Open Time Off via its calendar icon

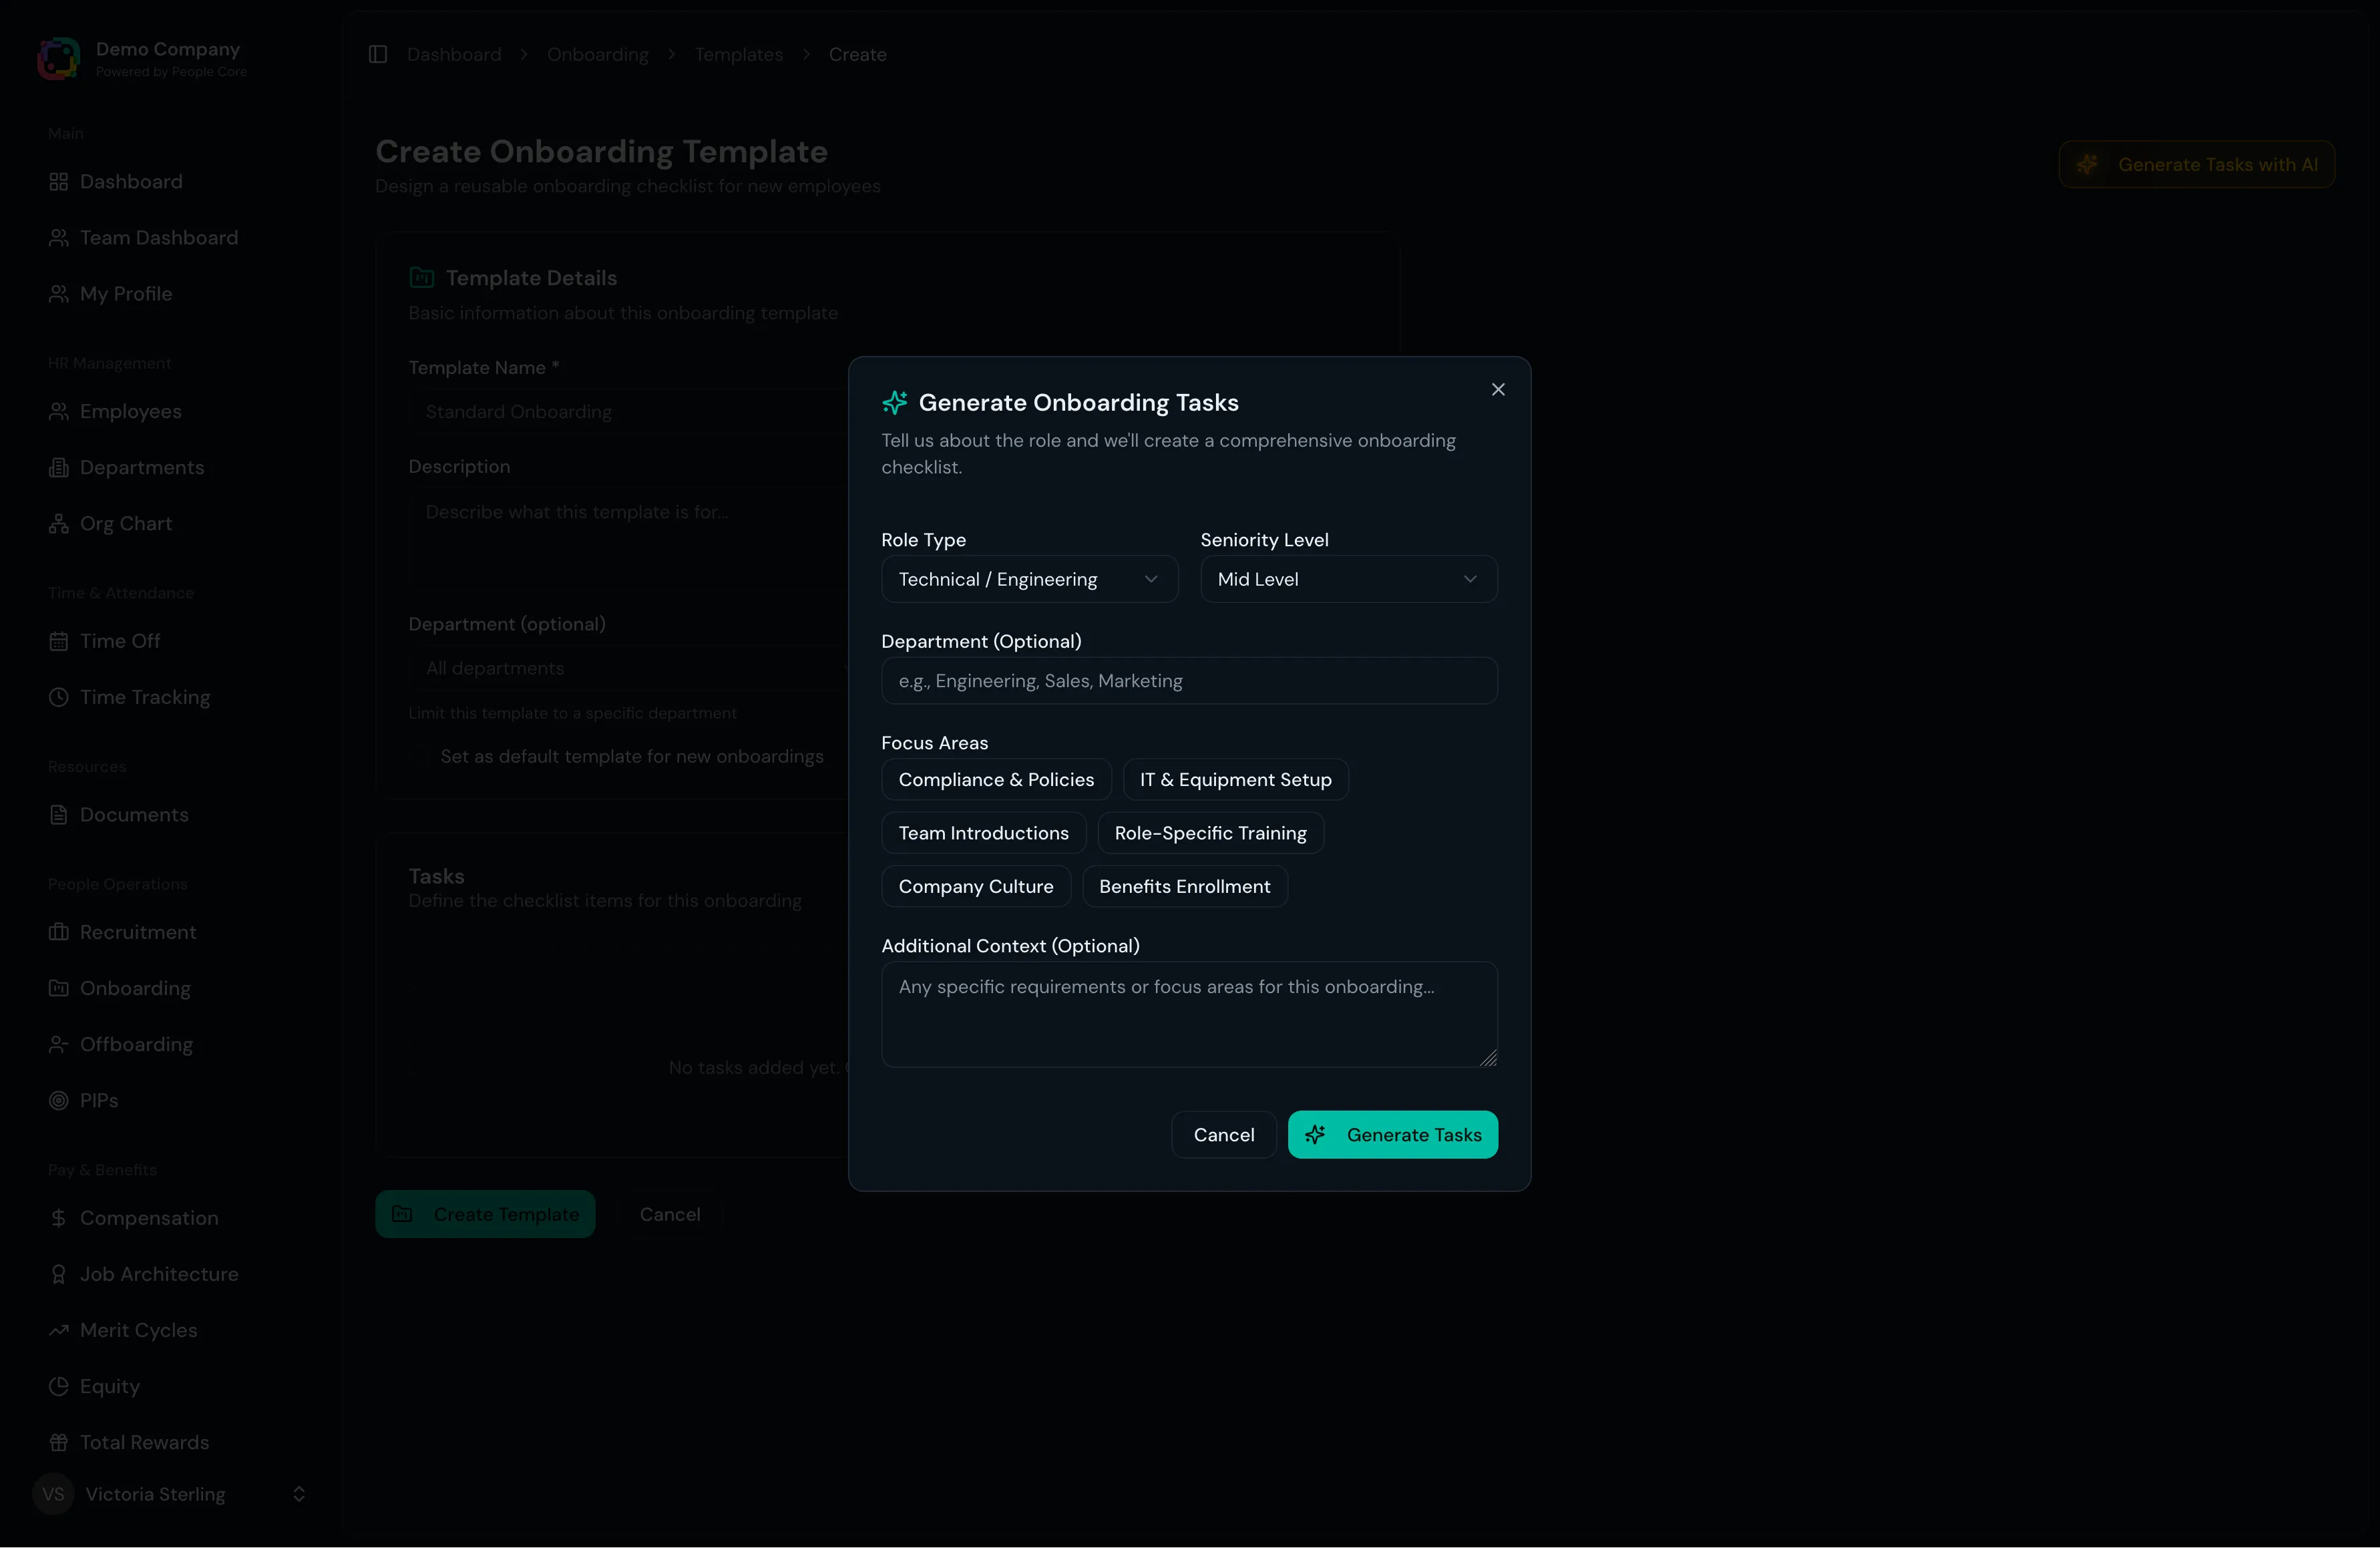click(59, 641)
